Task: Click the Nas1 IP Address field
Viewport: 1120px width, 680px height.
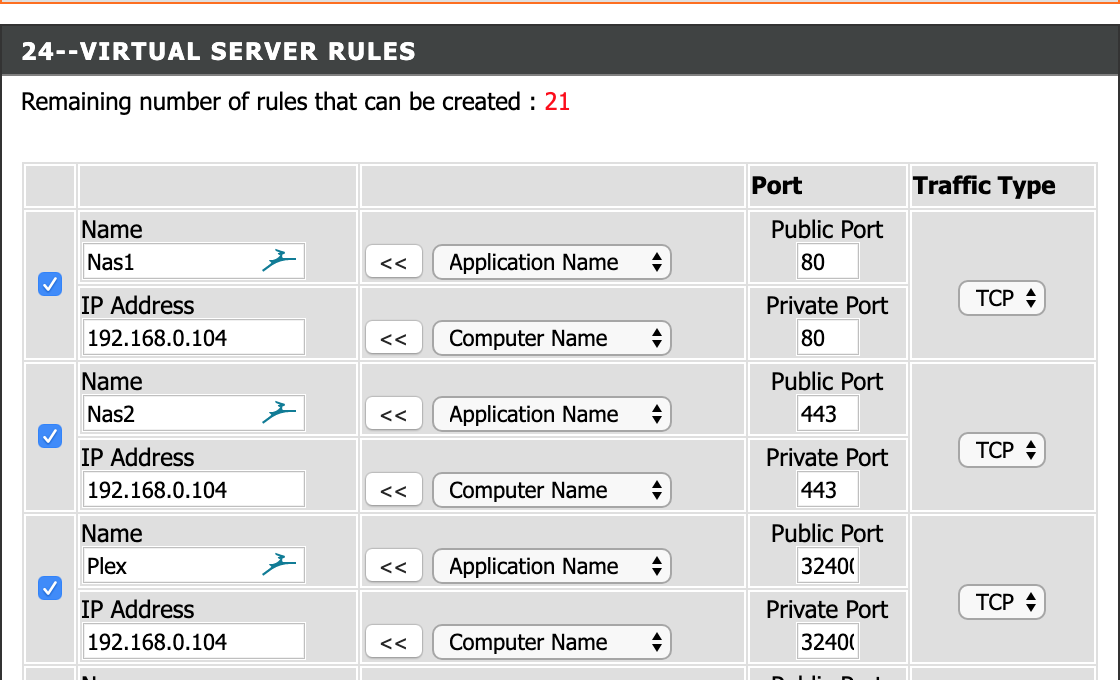Action: coord(194,338)
